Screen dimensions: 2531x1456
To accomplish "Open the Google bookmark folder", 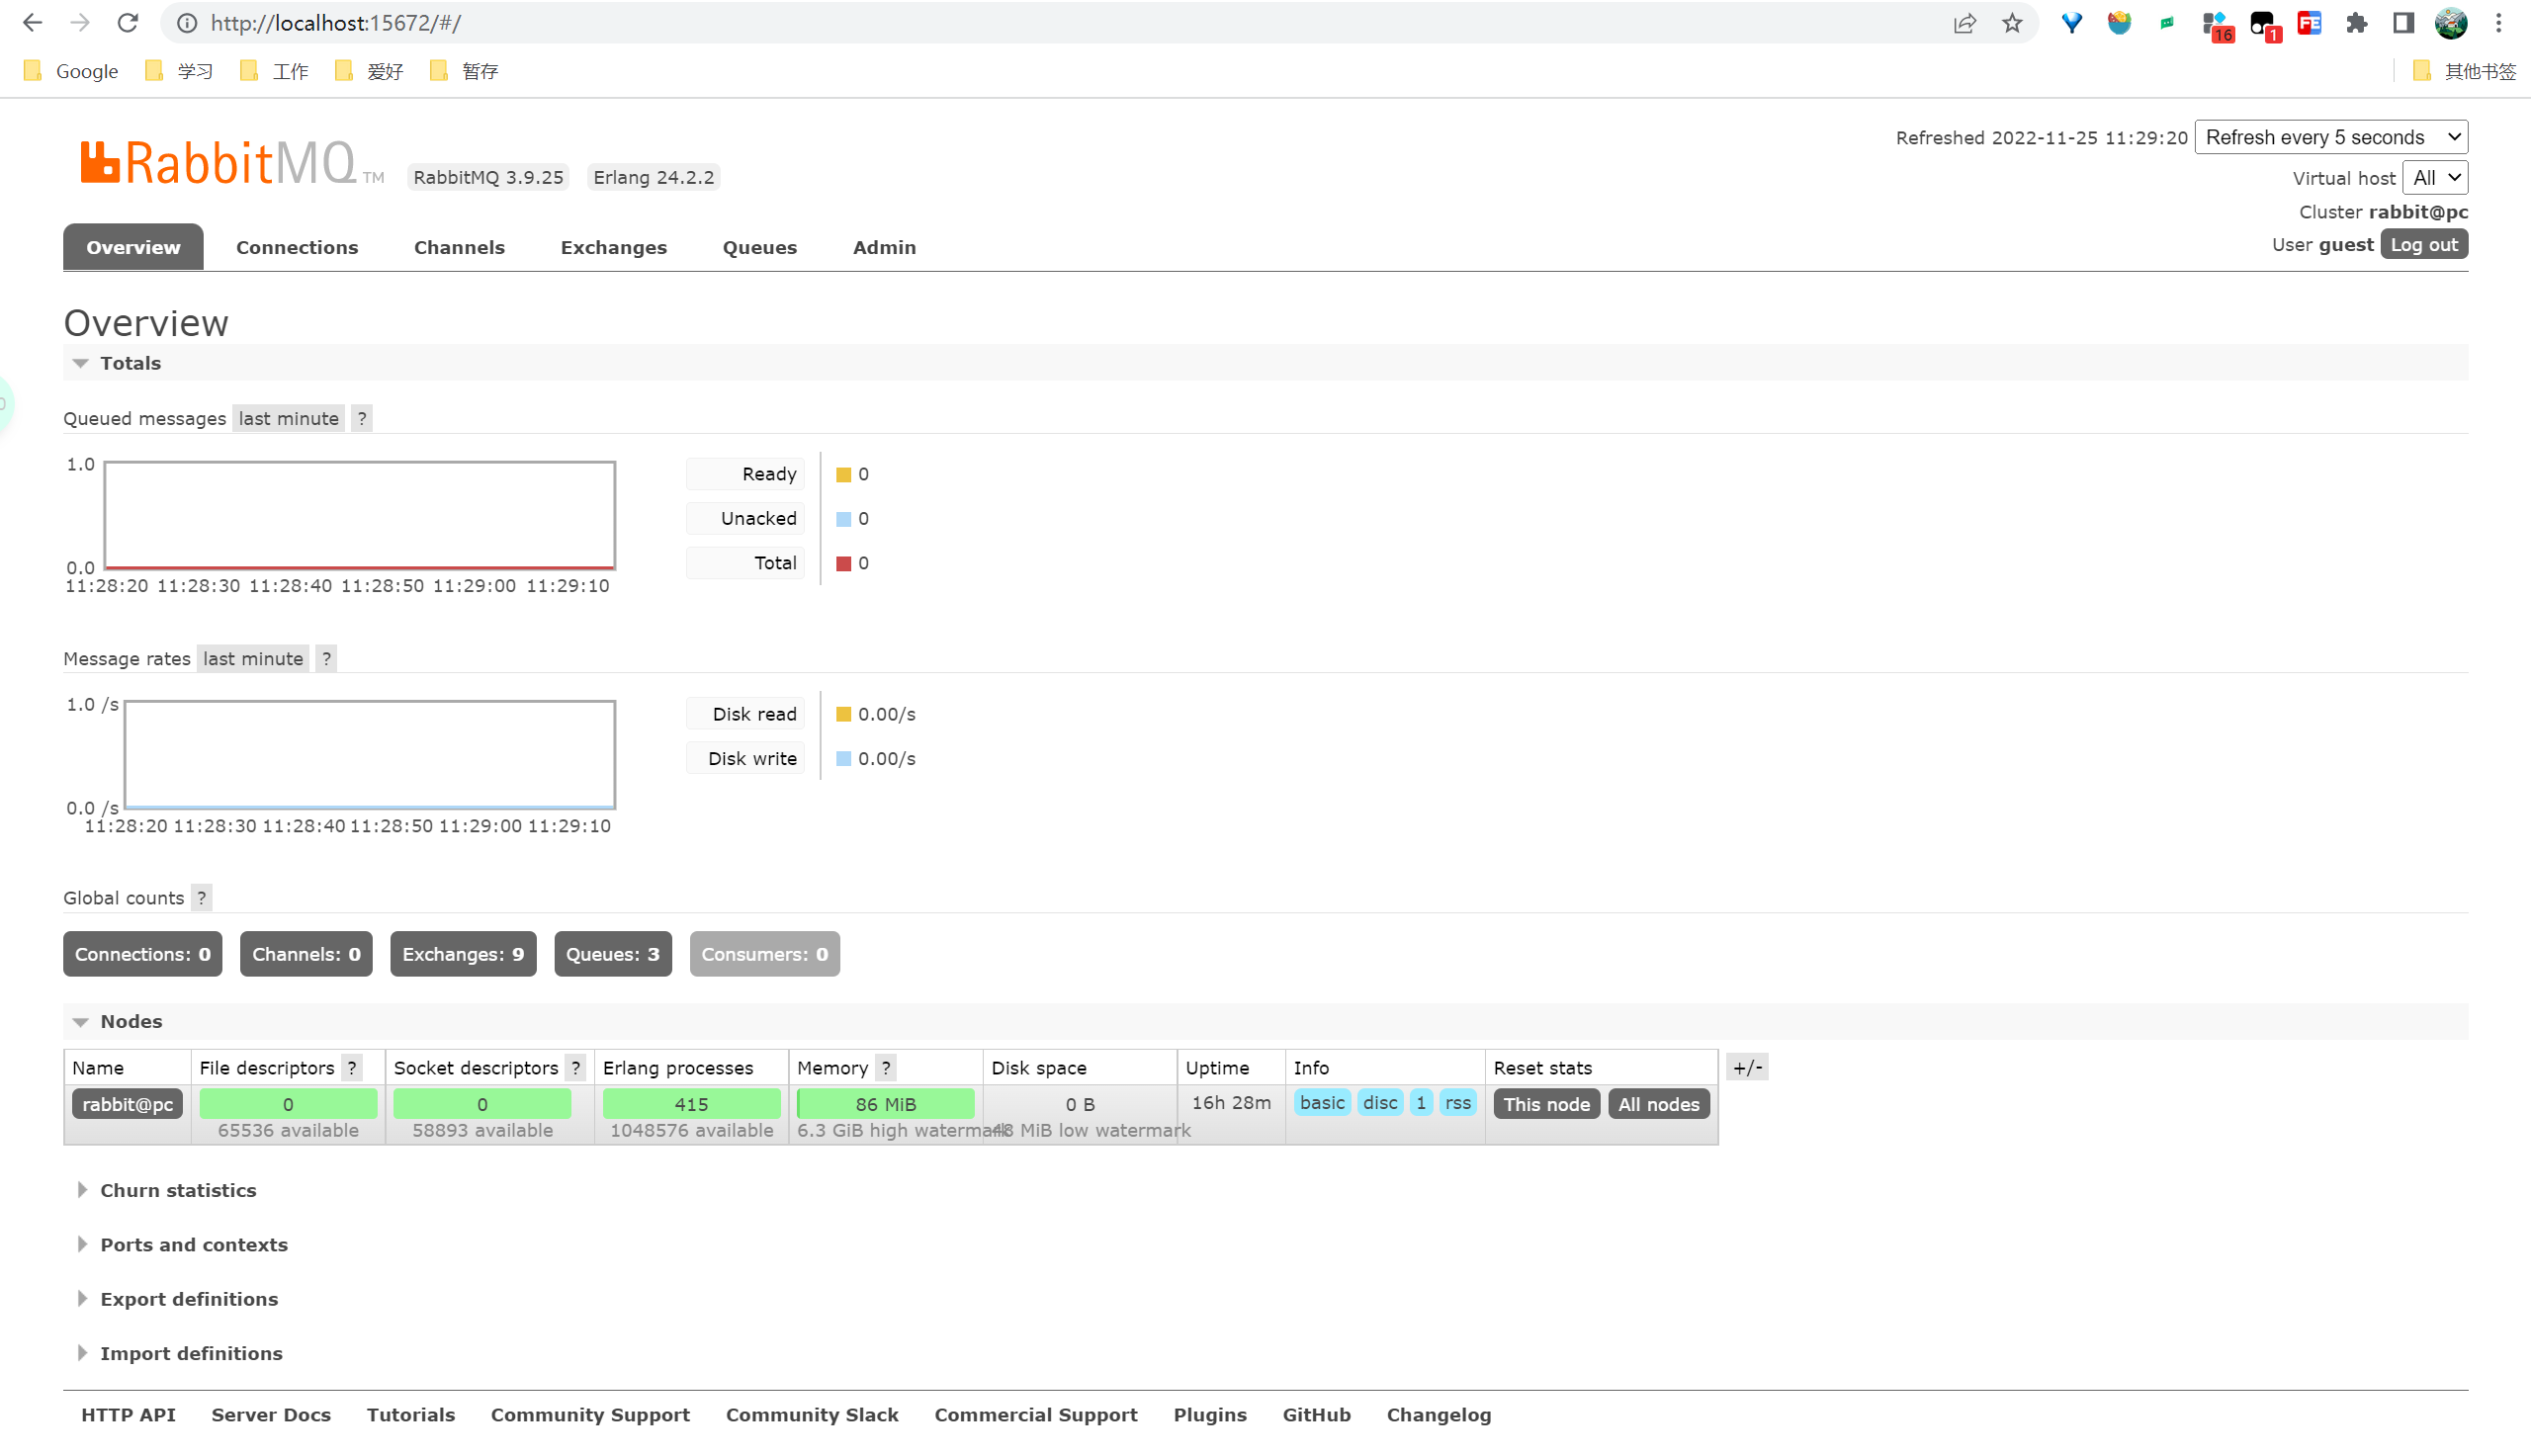I will coord(72,71).
